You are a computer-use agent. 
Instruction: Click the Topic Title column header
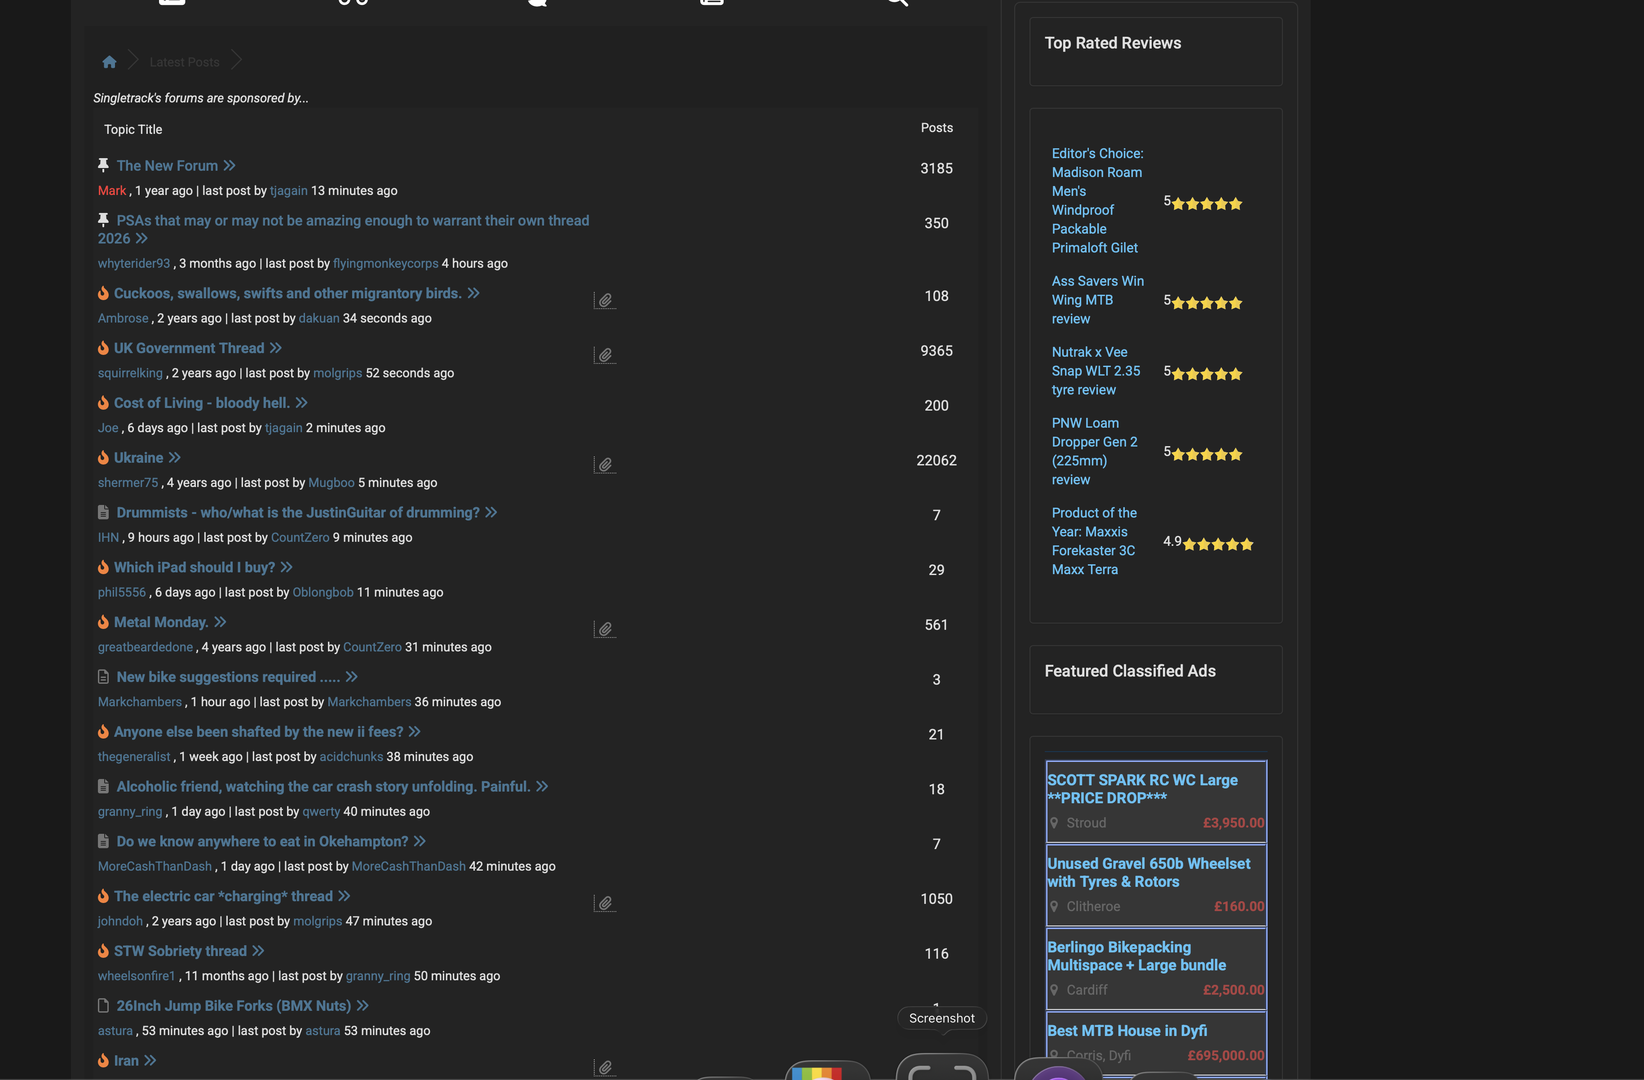click(133, 130)
